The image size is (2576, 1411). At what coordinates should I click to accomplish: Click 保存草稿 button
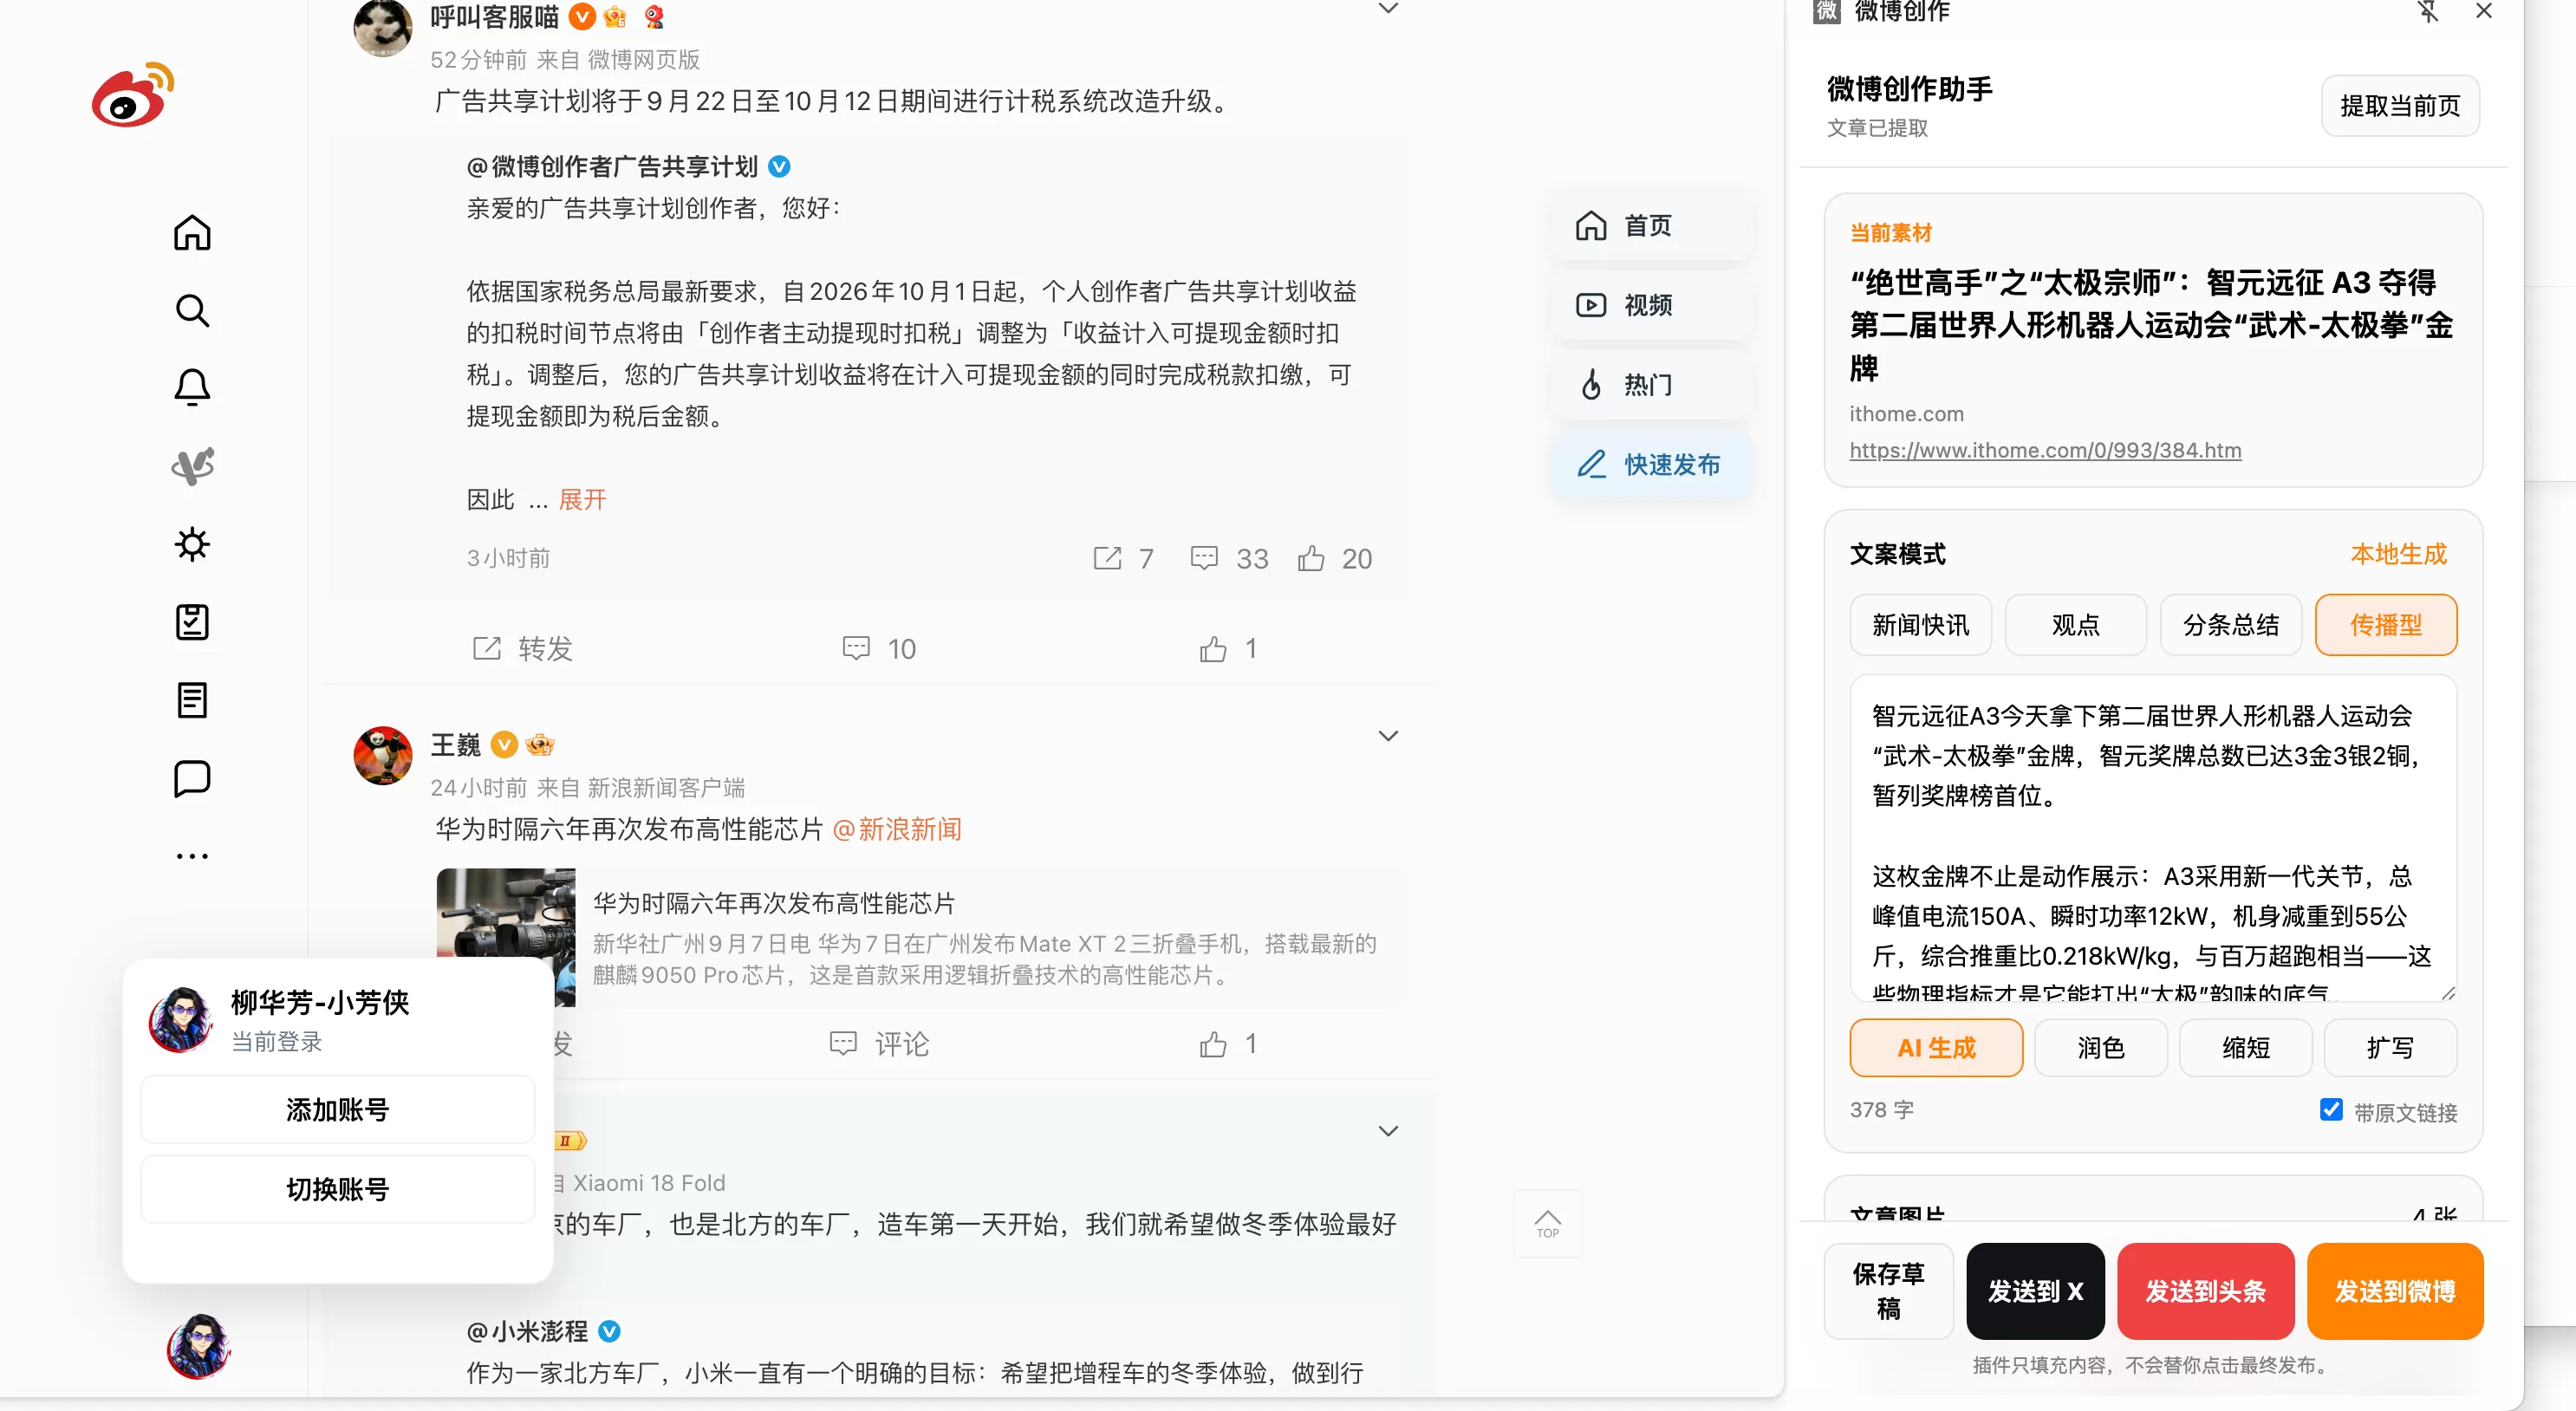1888,1290
